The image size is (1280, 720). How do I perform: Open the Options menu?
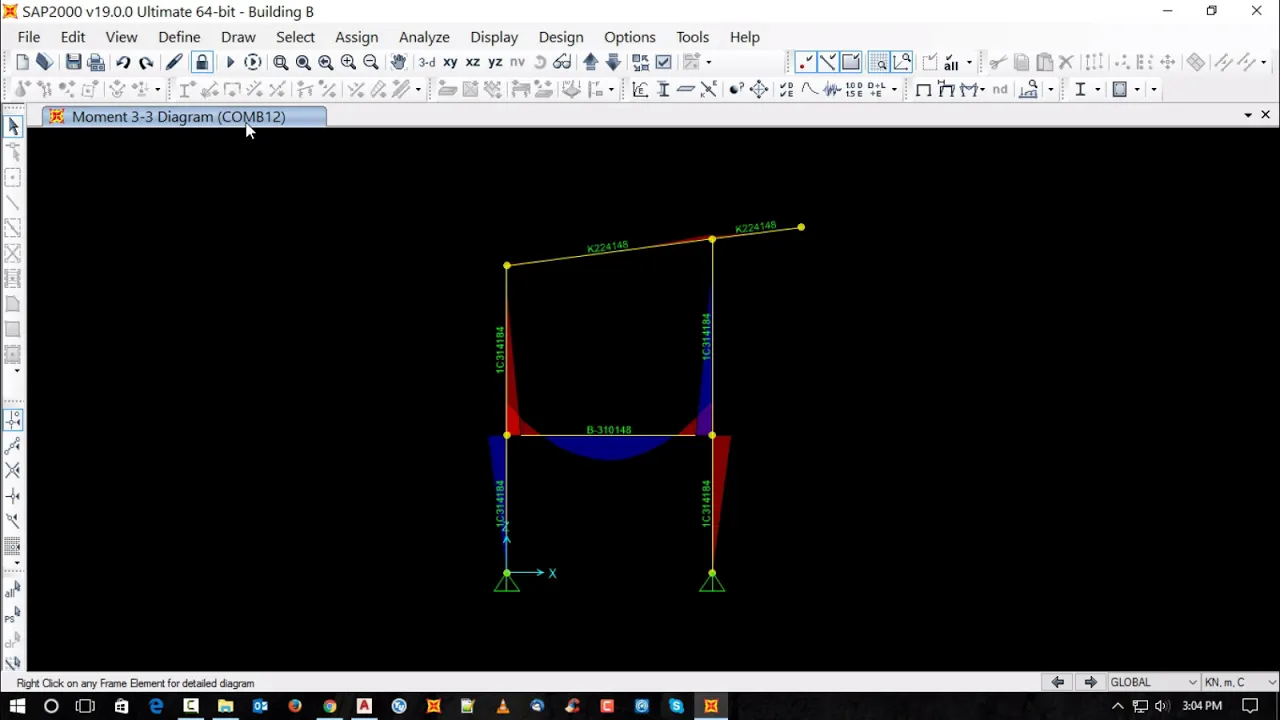pos(630,37)
